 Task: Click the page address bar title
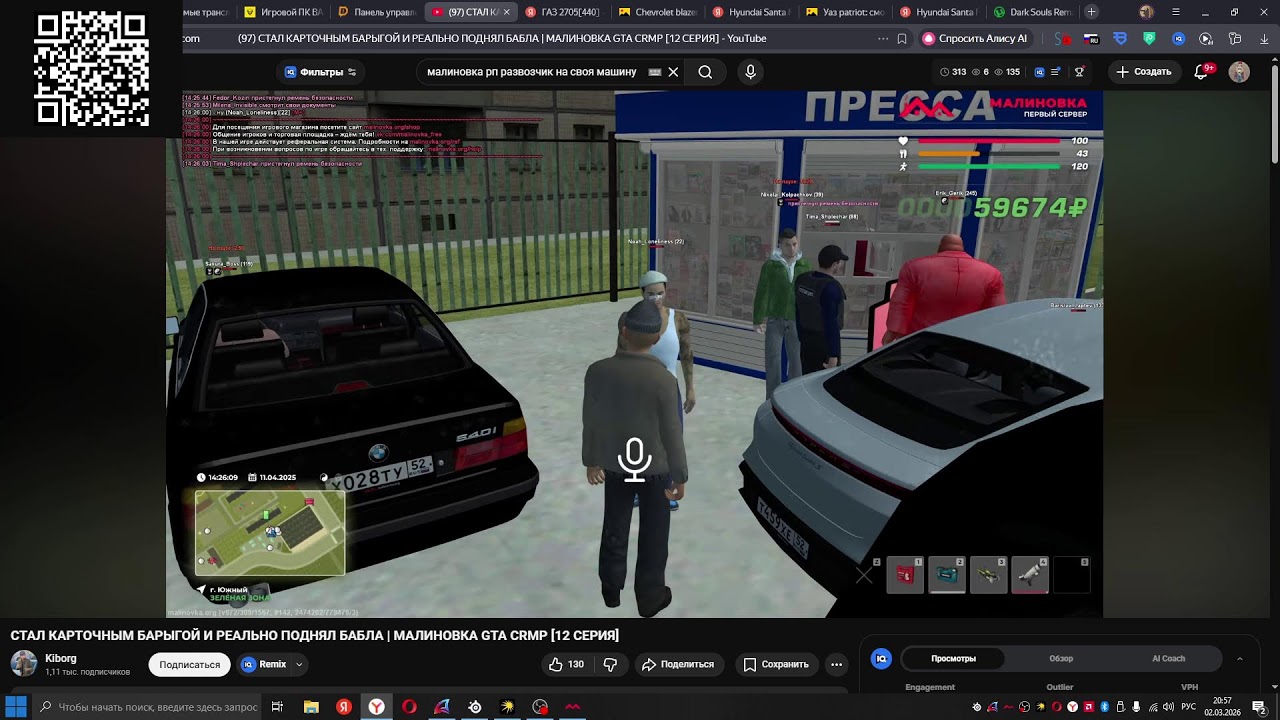click(502, 39)
